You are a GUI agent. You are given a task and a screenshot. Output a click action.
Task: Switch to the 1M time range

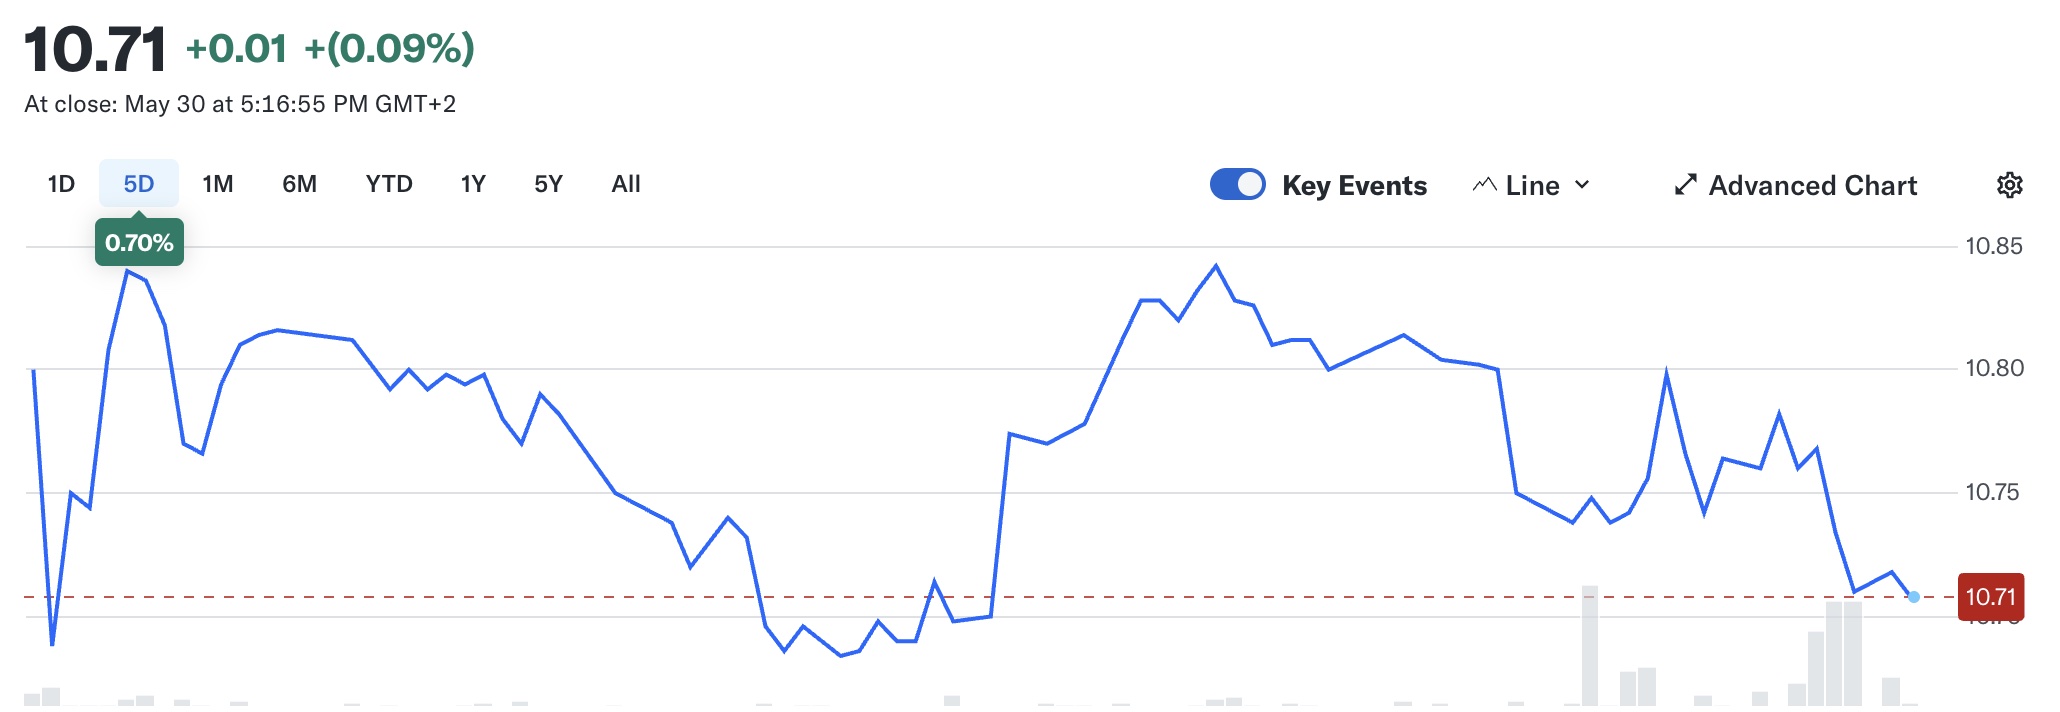[217, 184]
